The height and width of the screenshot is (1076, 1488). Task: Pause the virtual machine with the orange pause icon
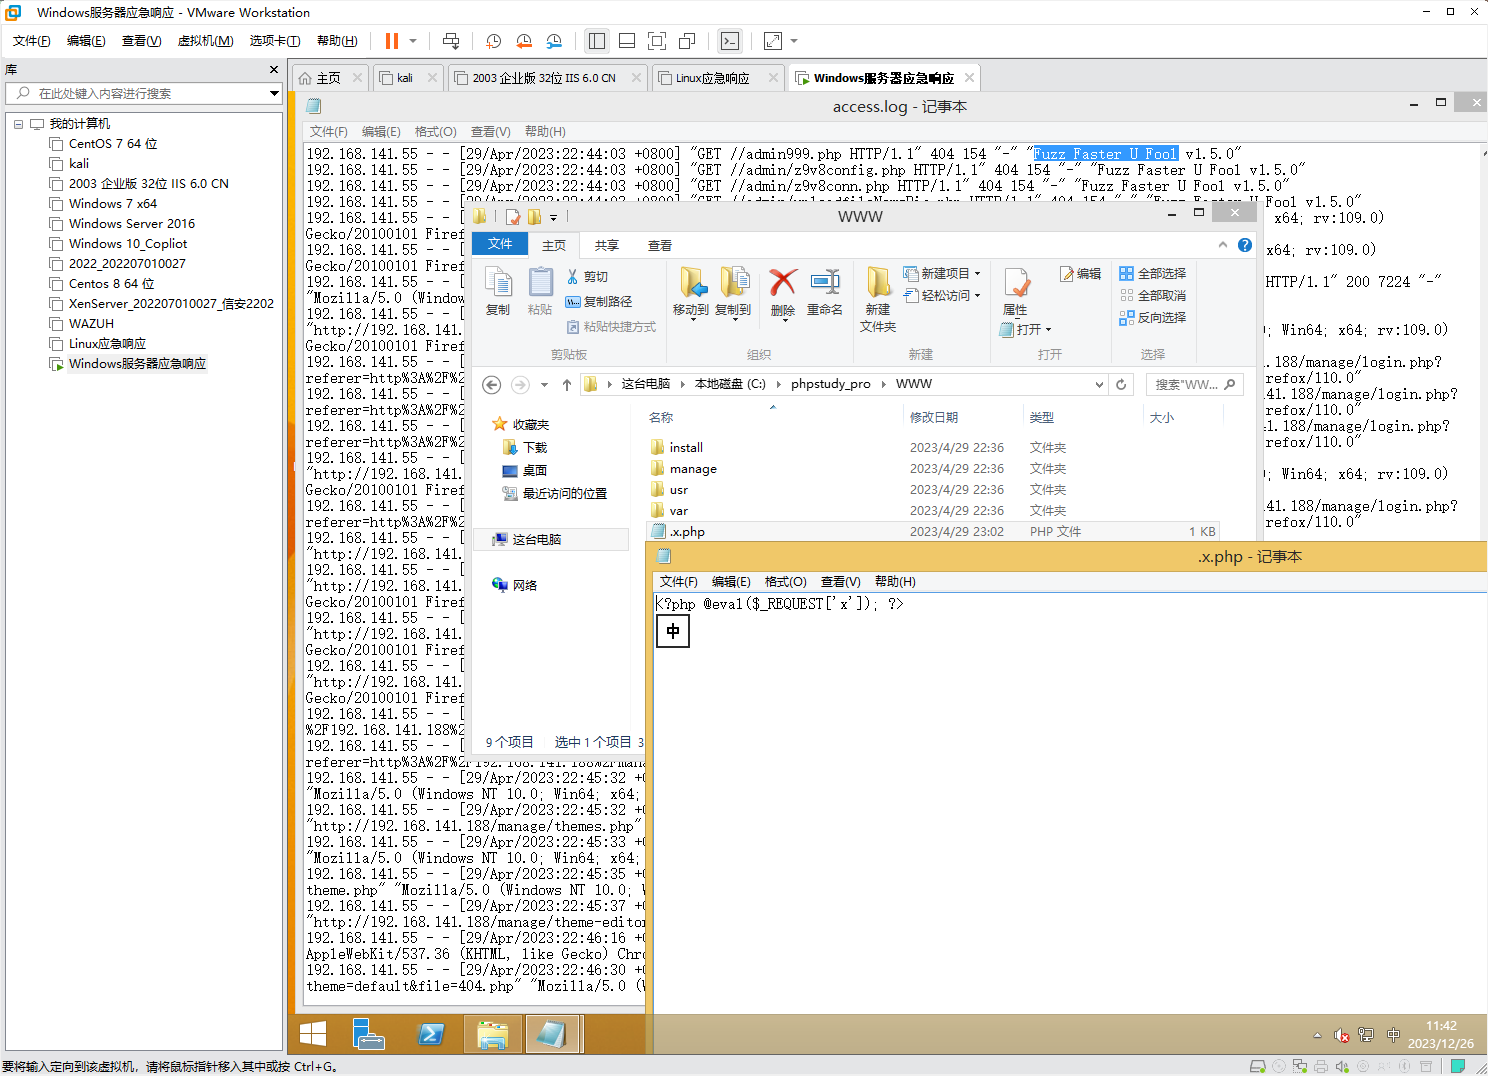(392, 41)
